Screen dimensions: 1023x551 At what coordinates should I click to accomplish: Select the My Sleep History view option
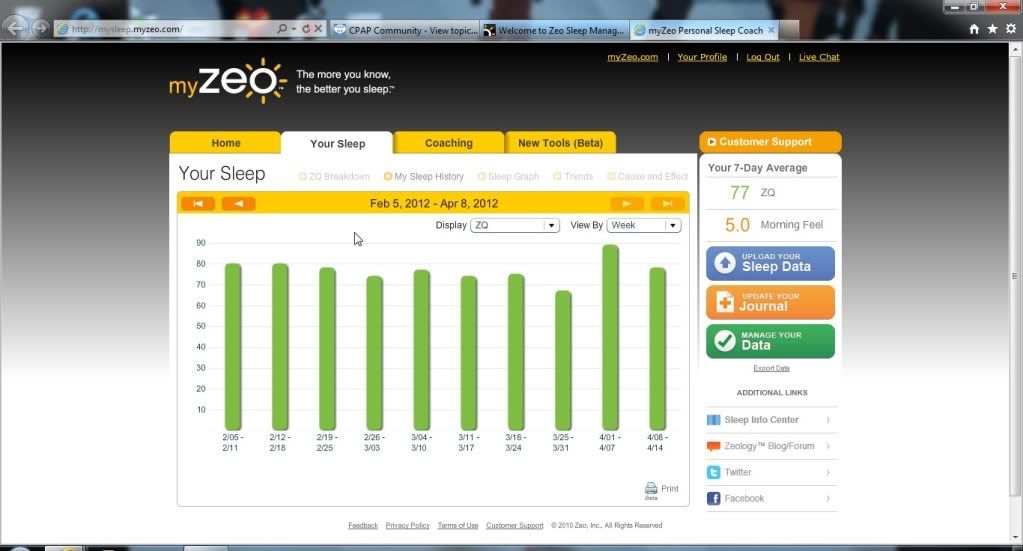tap(424, 177)
